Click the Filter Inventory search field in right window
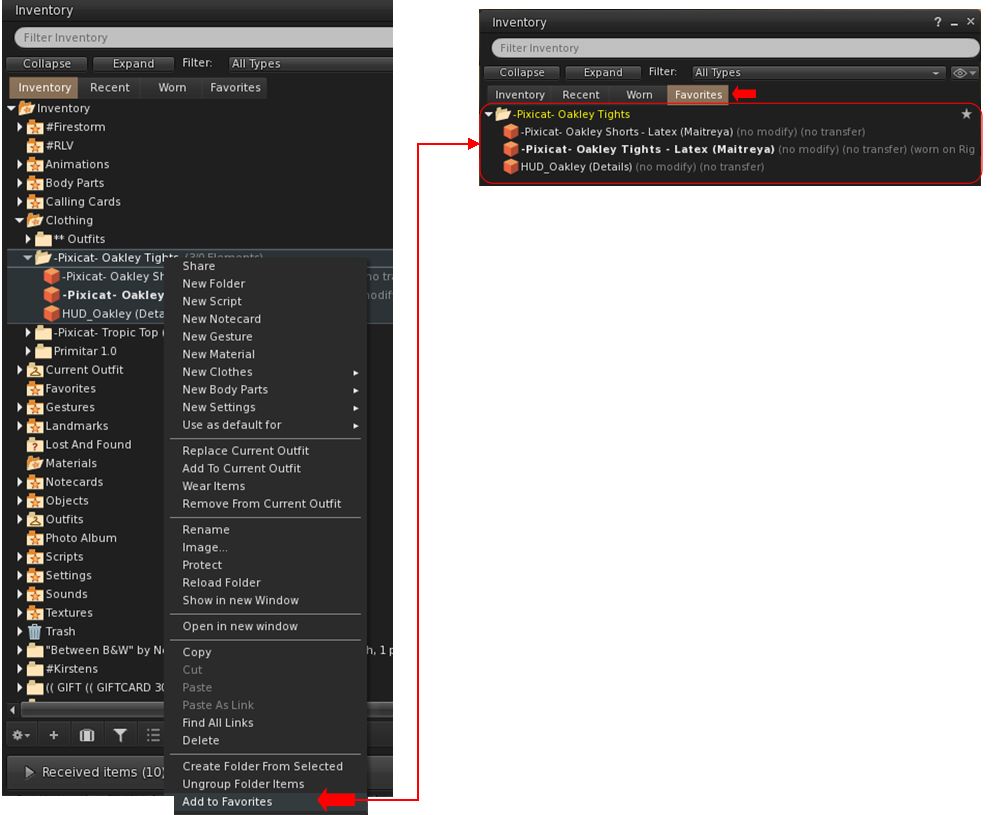This screenshot has width=993, height=815. pyautogui.click(x=735, y=48)
